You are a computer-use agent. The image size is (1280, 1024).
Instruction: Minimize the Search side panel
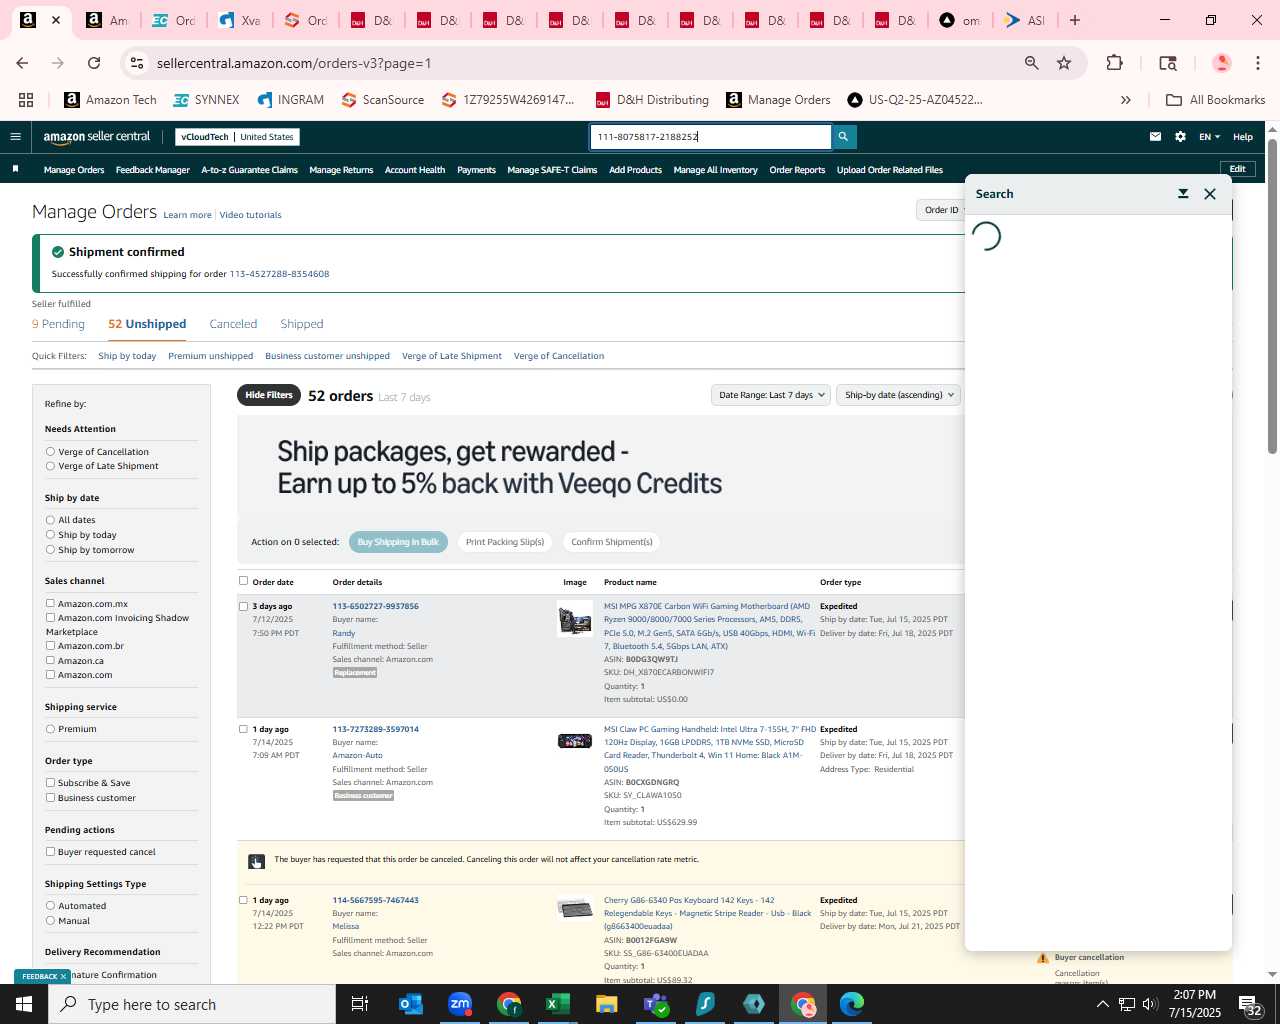1183,194
